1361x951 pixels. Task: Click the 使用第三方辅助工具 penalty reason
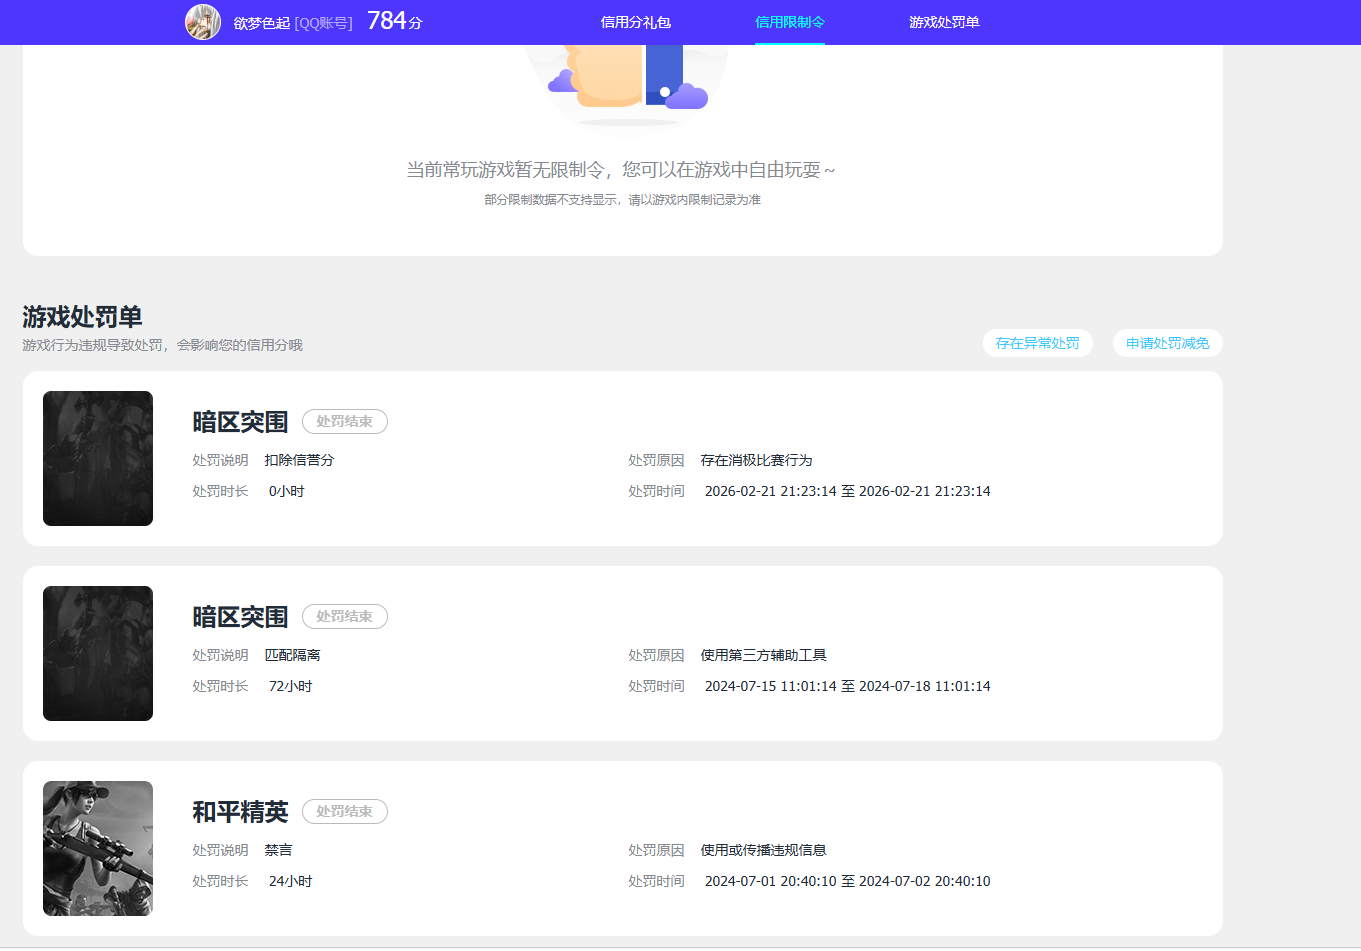coord(763,655)
